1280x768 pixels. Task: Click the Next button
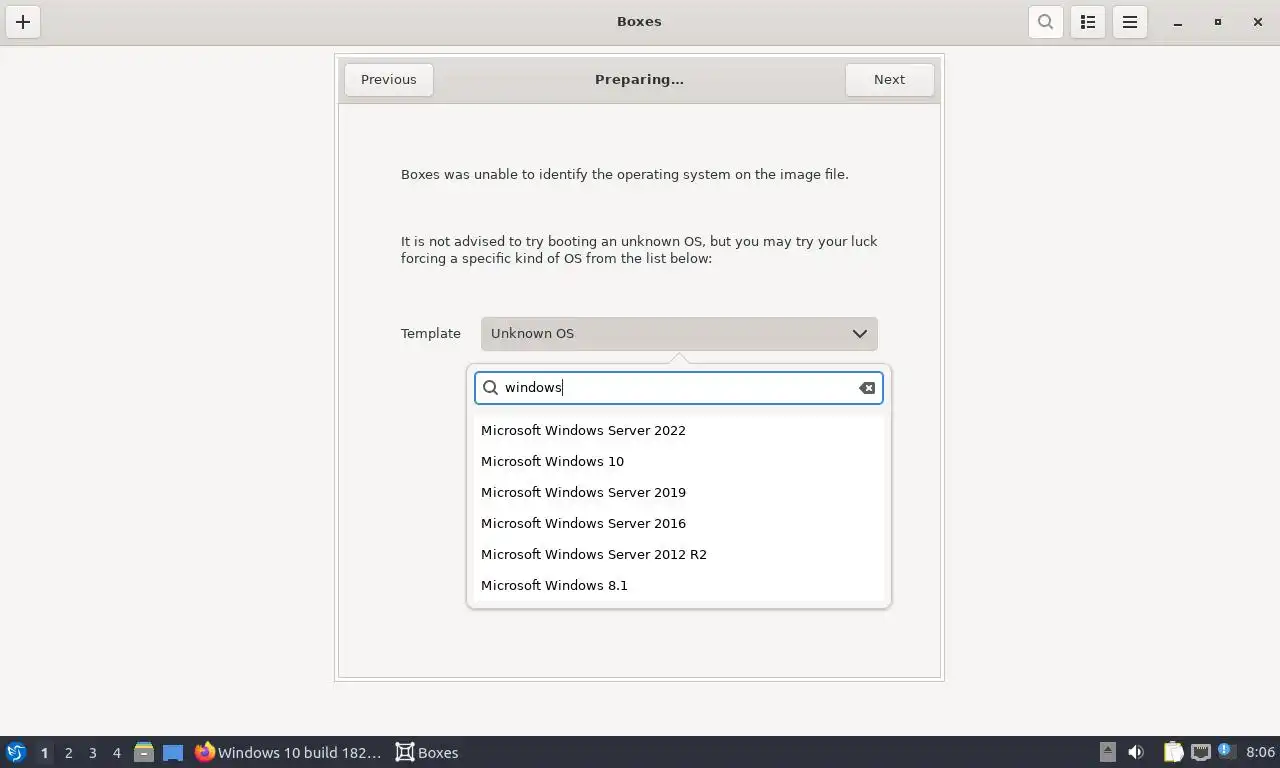[x=889, y=80]
